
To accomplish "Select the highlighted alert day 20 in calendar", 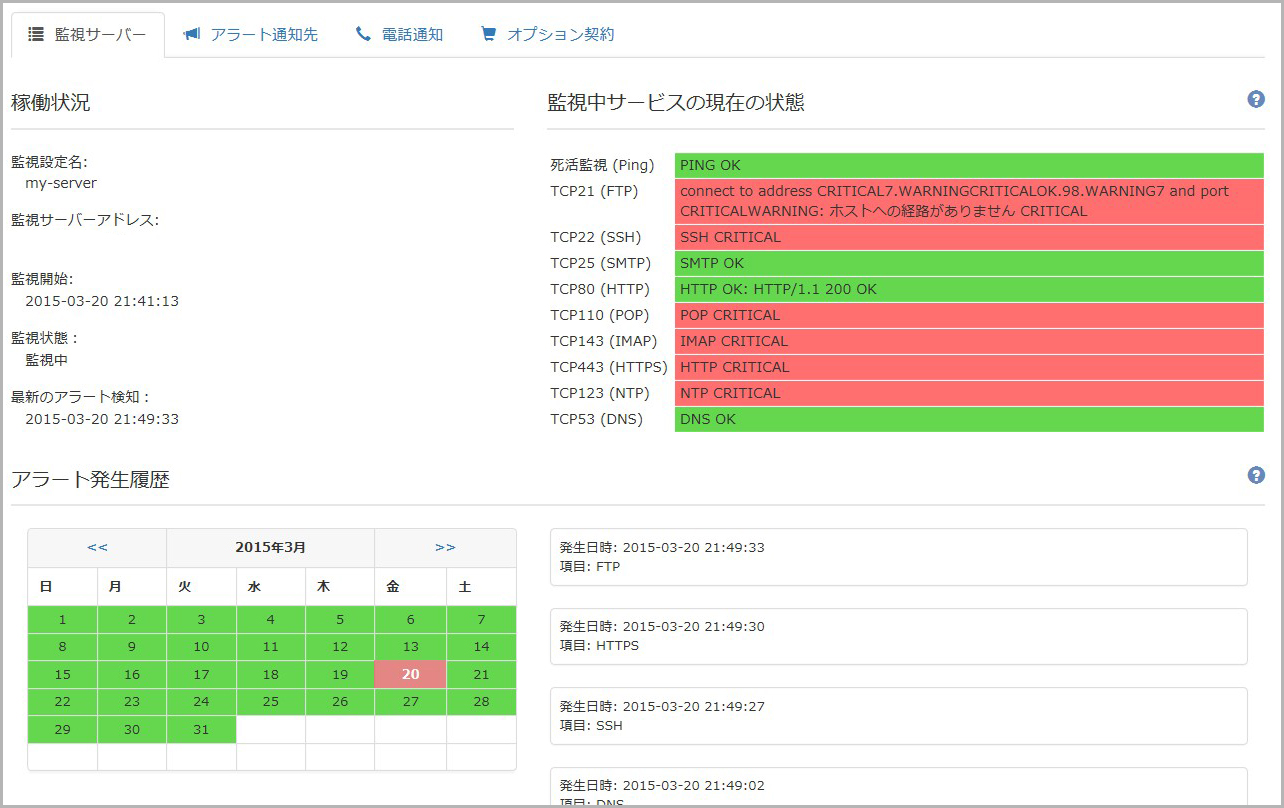I will coord(410,674).
